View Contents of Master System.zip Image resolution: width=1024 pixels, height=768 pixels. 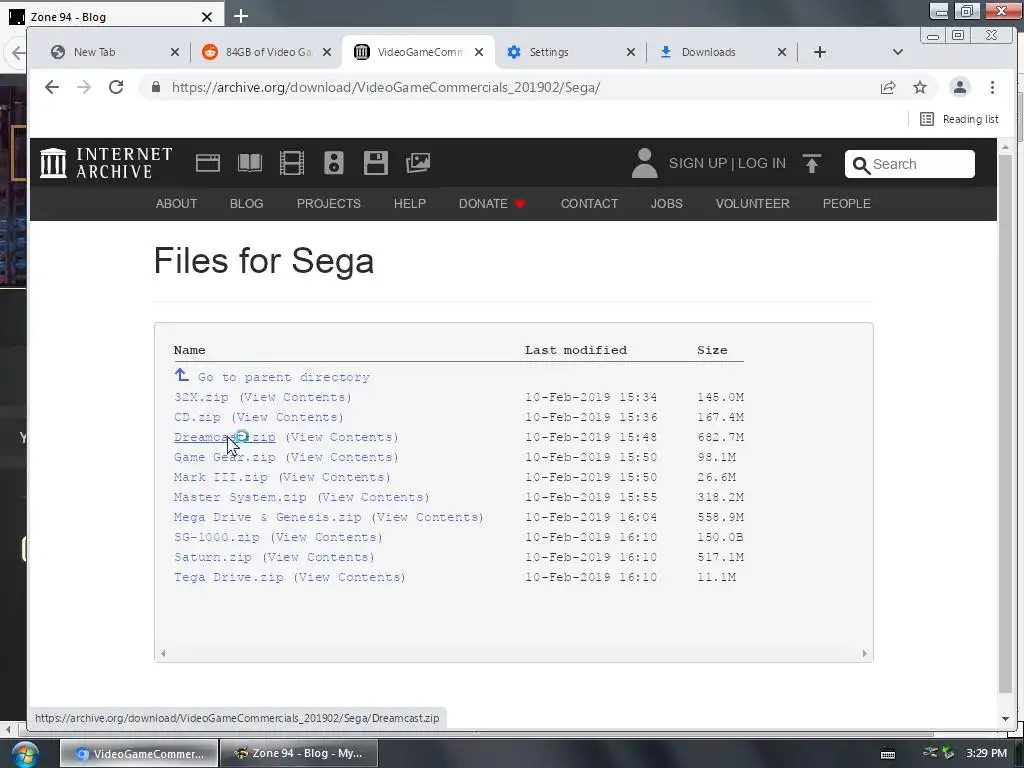click(x=374, y=497)
